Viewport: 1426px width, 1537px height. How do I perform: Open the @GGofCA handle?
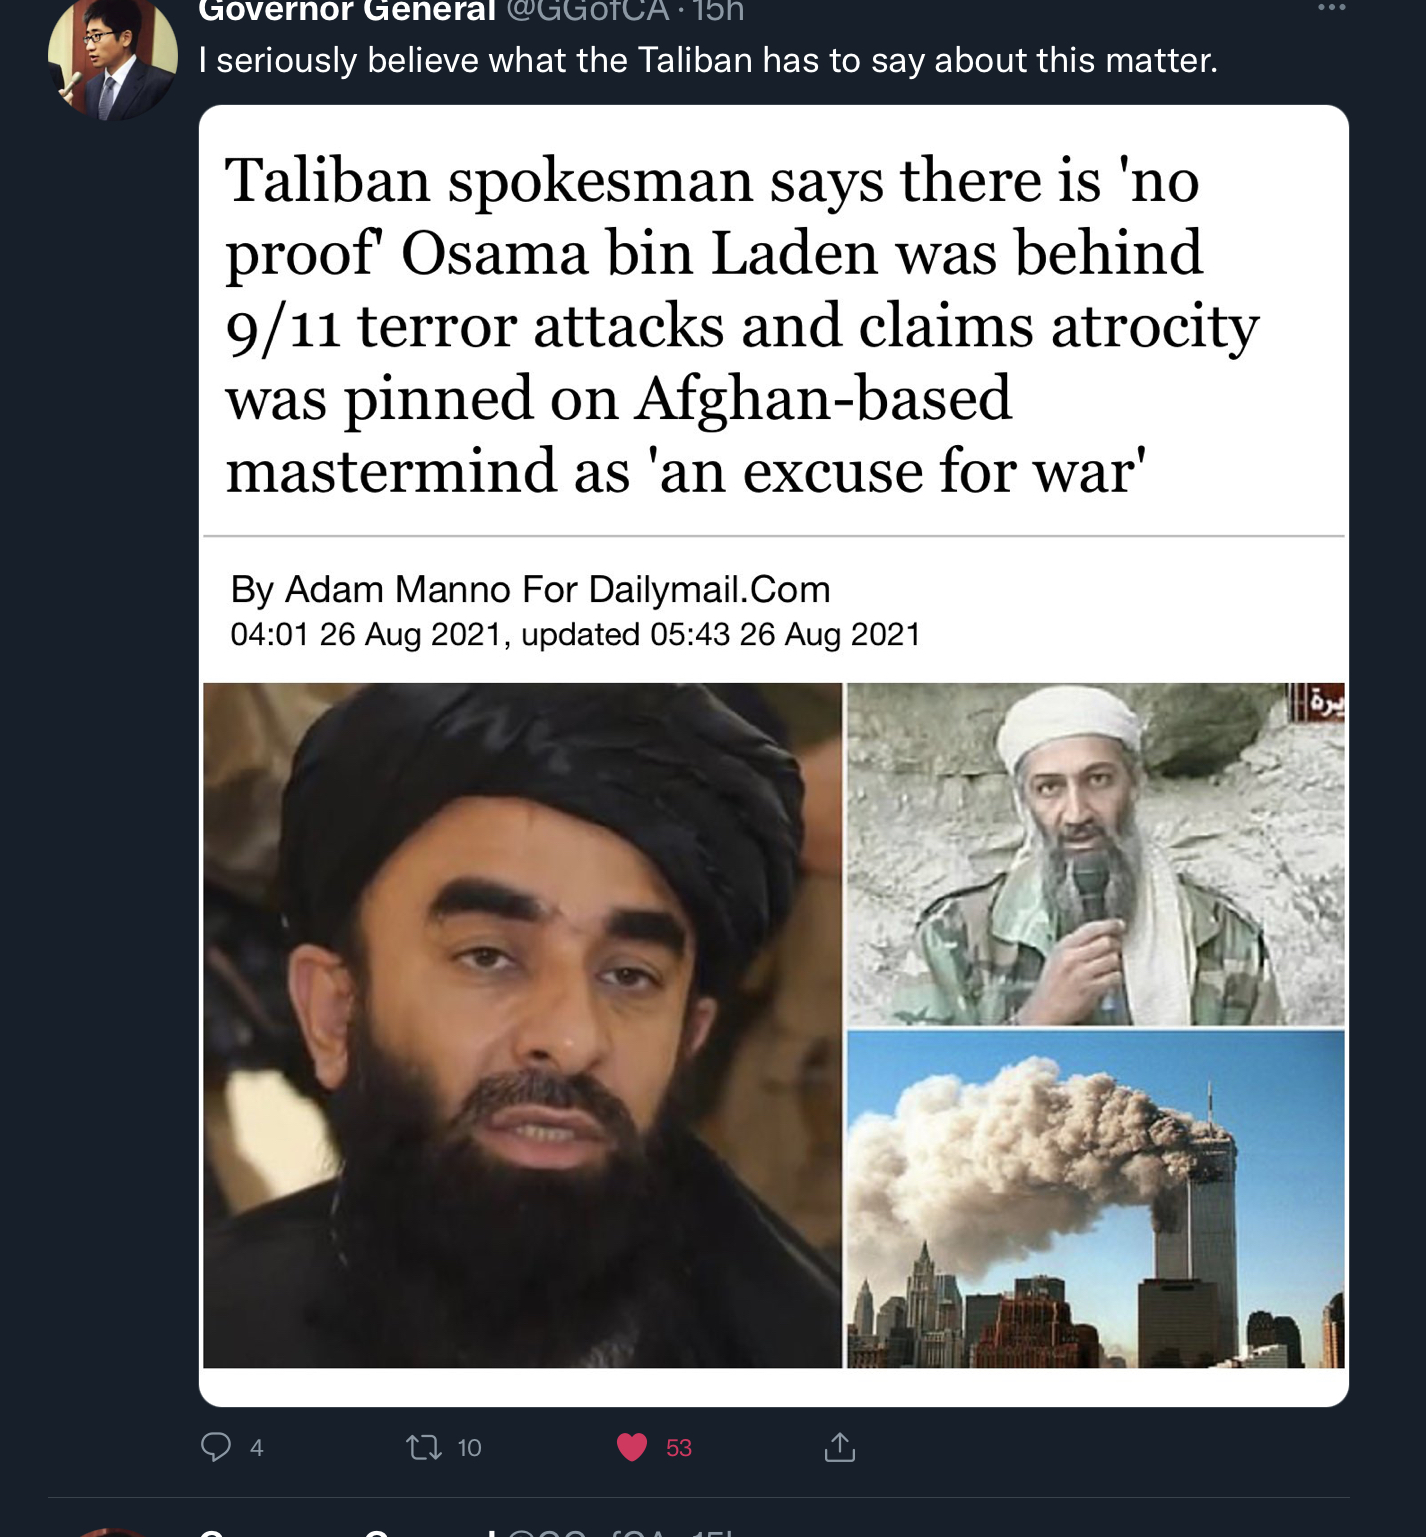point(588,11)
